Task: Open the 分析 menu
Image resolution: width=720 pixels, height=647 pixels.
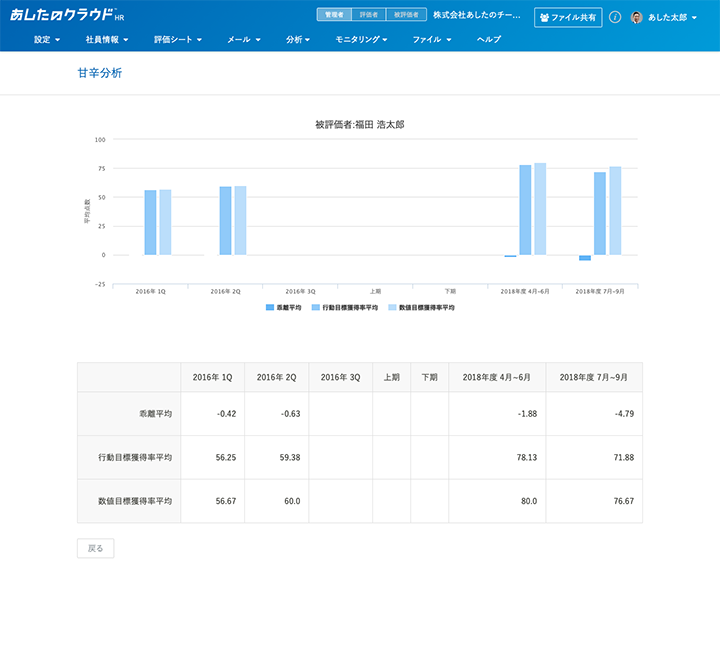Action: (297, 40)
